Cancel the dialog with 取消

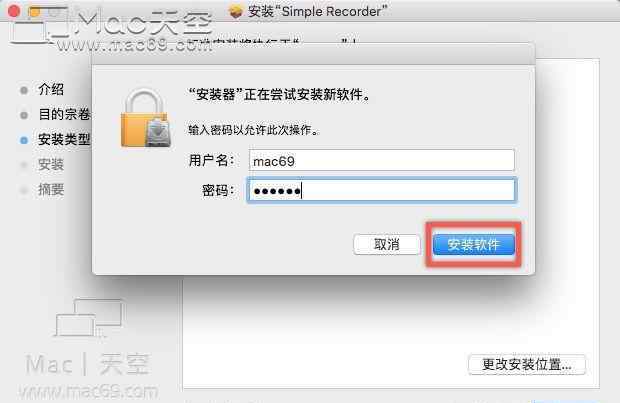pos(387,244)
